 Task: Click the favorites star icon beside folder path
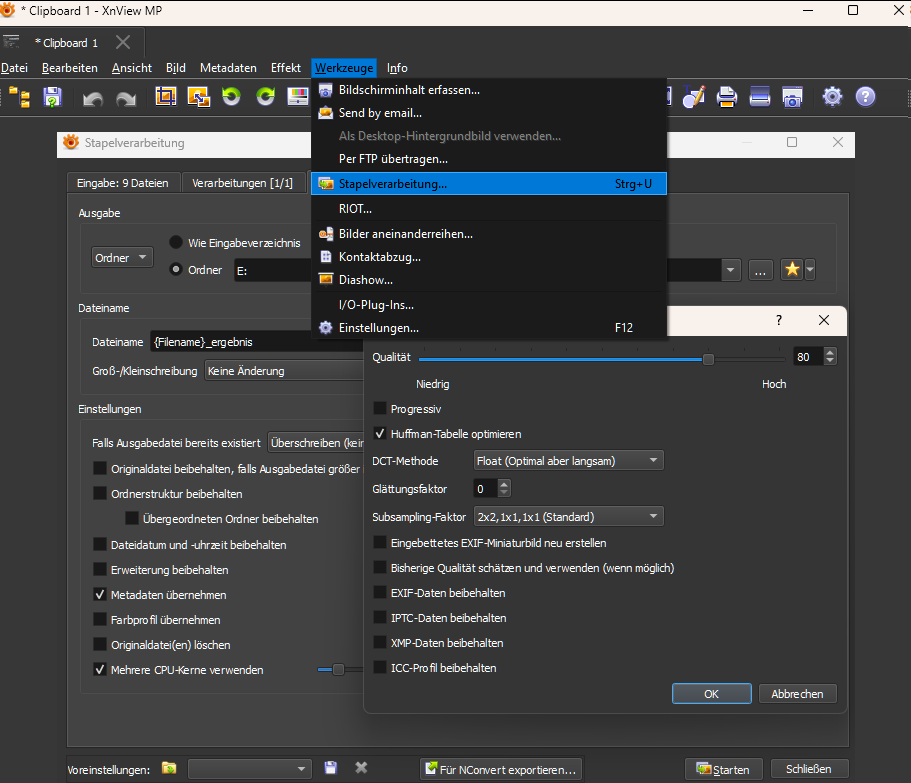click(x=792, y=270)
